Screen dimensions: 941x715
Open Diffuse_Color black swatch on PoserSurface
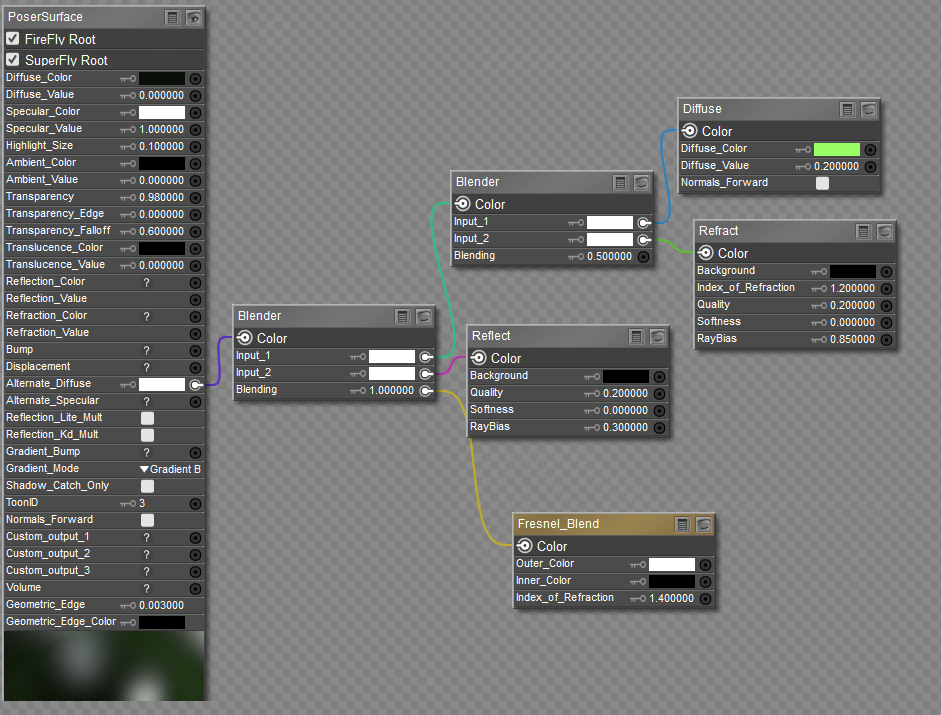tap(162, 79)
